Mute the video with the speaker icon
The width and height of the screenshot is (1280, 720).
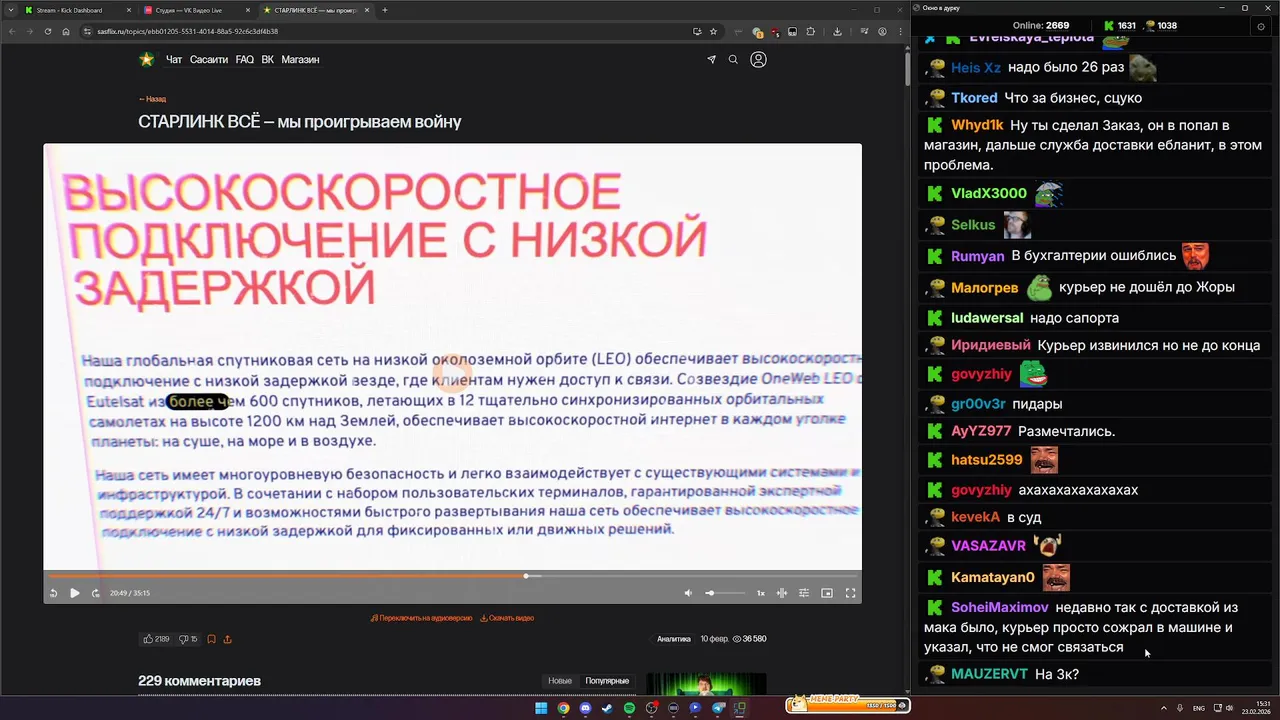pyautogui.click(x=688, y=593)
